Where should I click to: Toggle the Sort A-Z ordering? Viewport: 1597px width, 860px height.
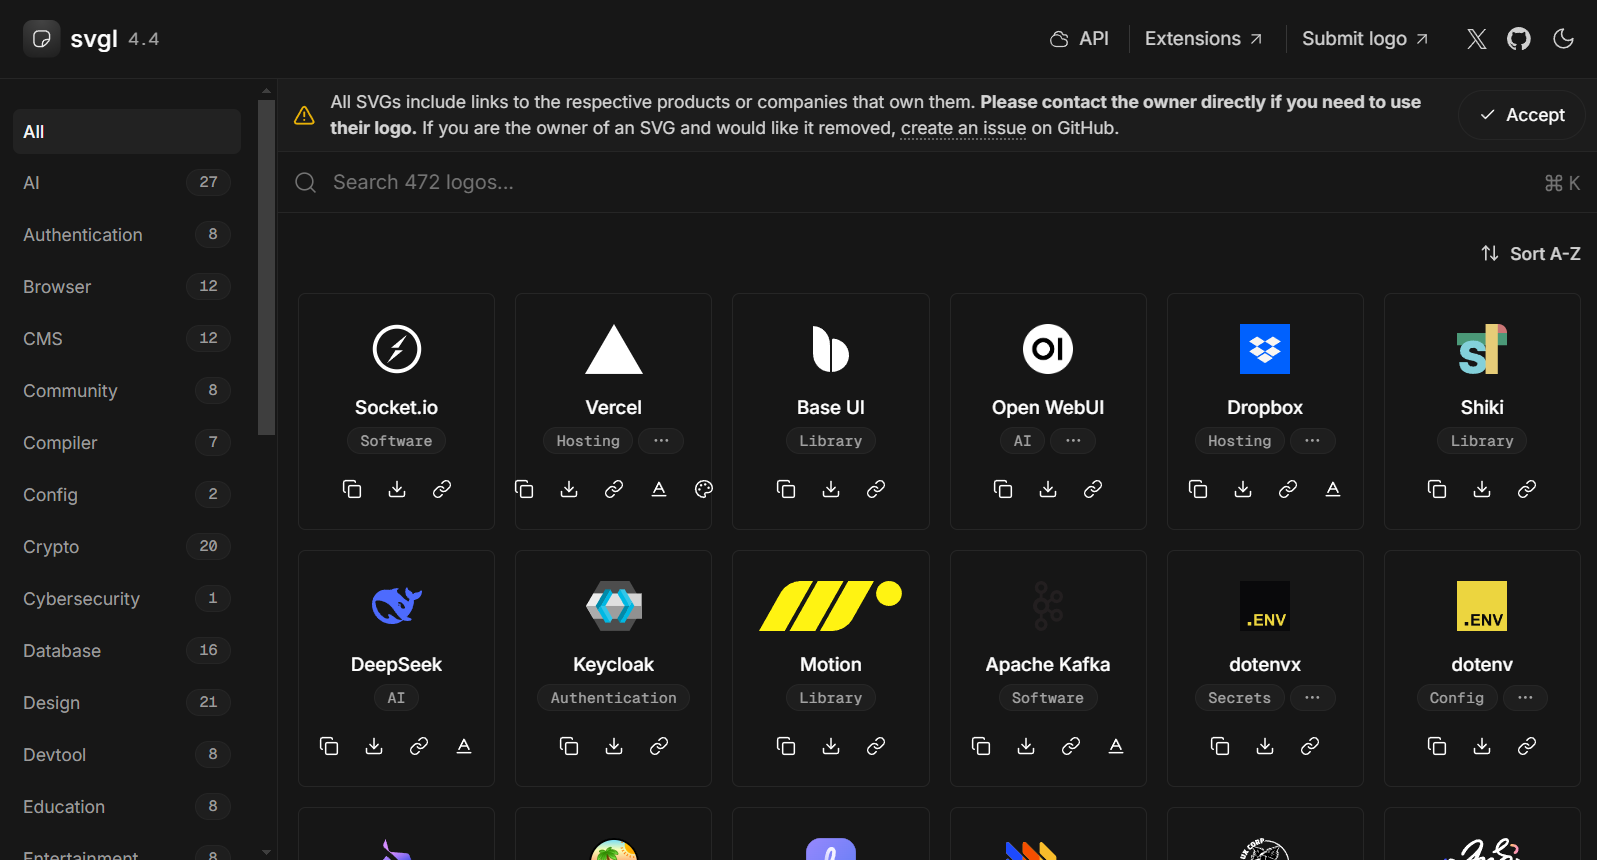pos(1530,254)
